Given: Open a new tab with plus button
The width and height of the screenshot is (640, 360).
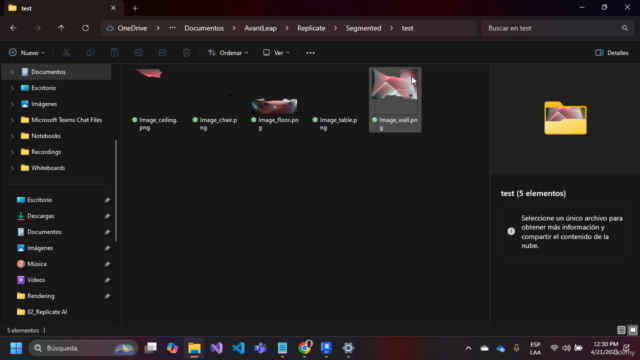Looking at the screenshot, I should pos(135,8).
